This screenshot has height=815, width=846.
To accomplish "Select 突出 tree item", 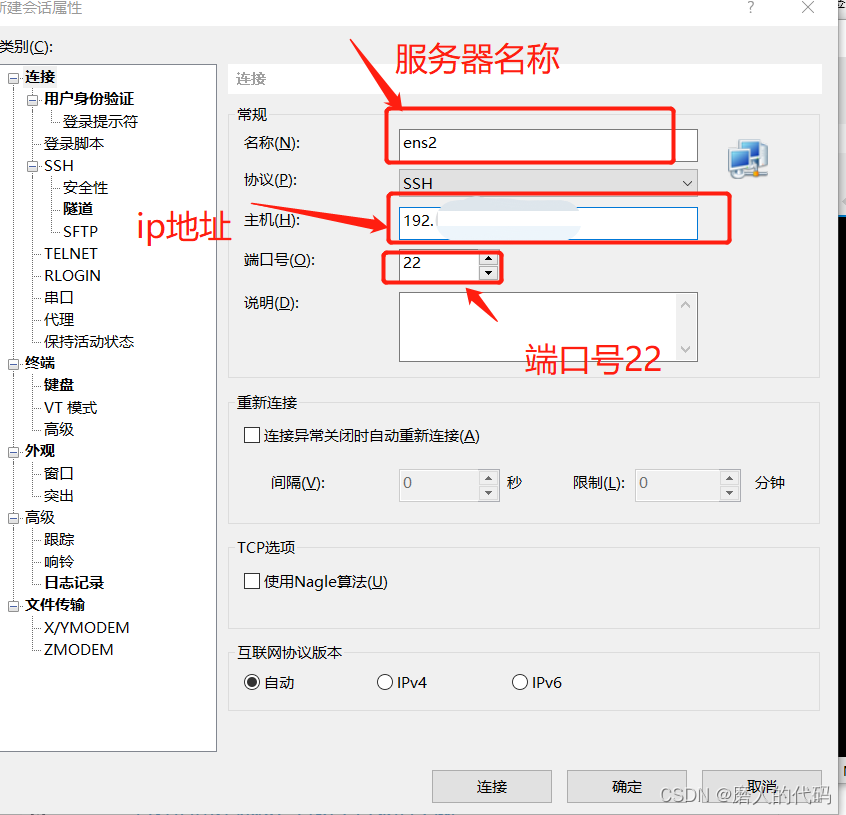I will pos(58,496).
